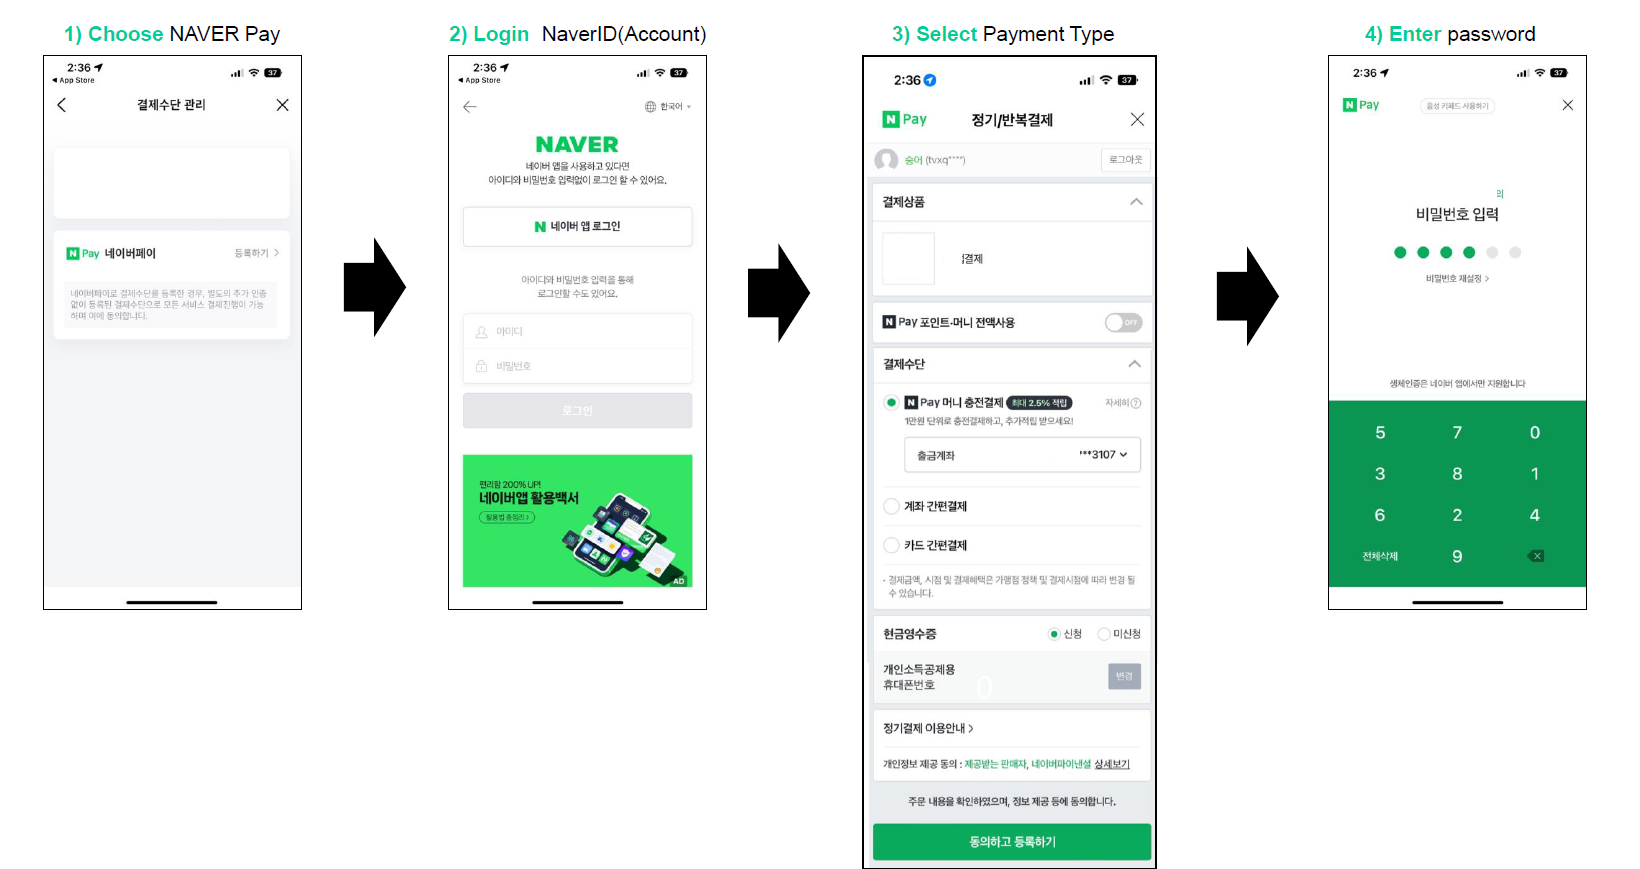1640x869 pixels.
Task: Select 계좌 간편결제 radio option
Action: pyautogui.click(x=891, y=506)
